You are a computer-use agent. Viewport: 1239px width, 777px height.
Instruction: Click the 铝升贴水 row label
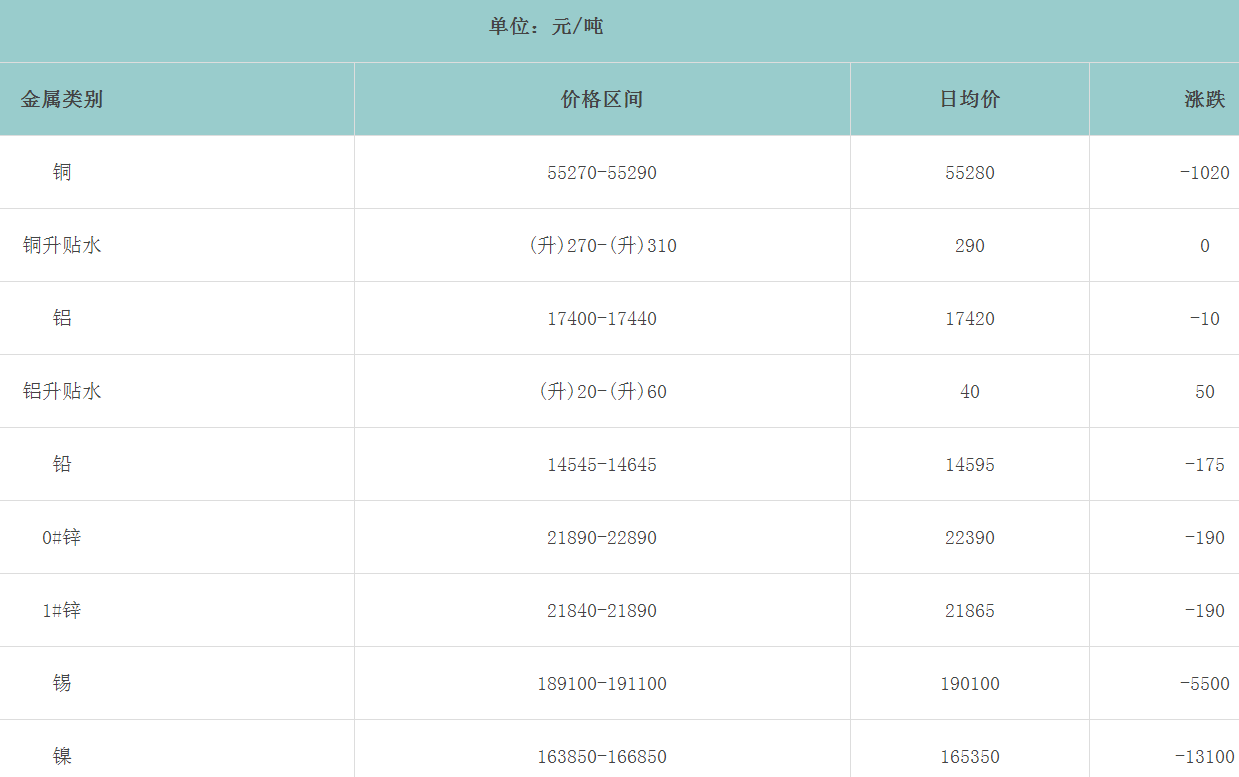(x=62, y=391)
